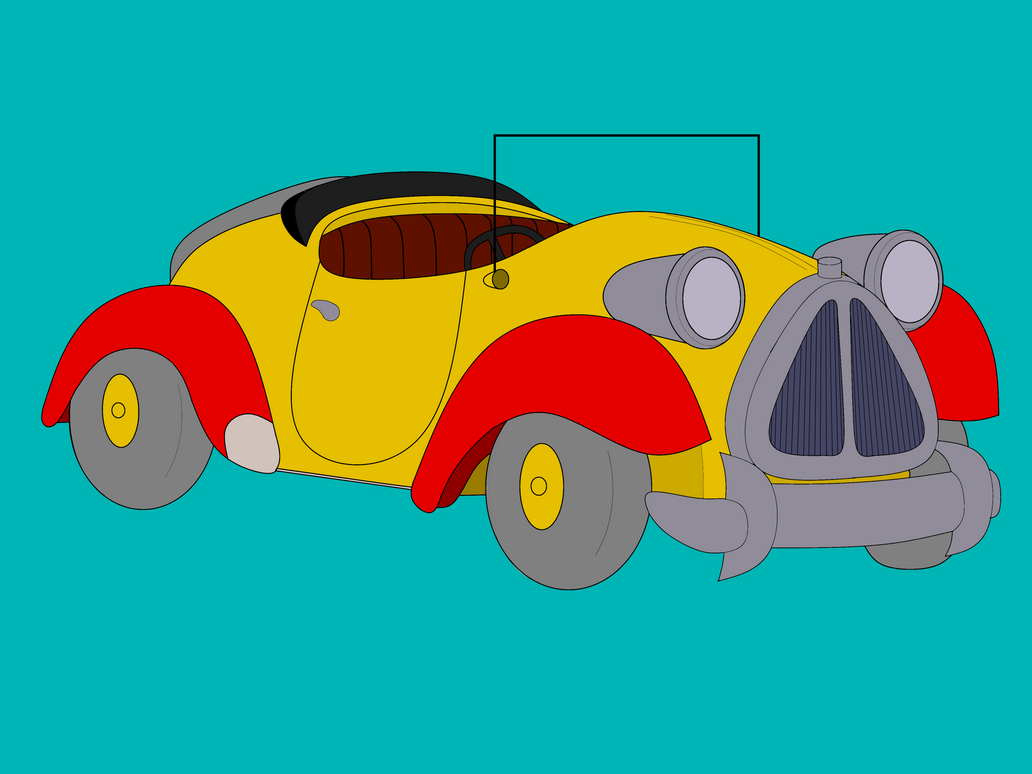Click the yellow hubcap on the rear wheel
This screenshot has height=774, width=1032.
(120, 411)
